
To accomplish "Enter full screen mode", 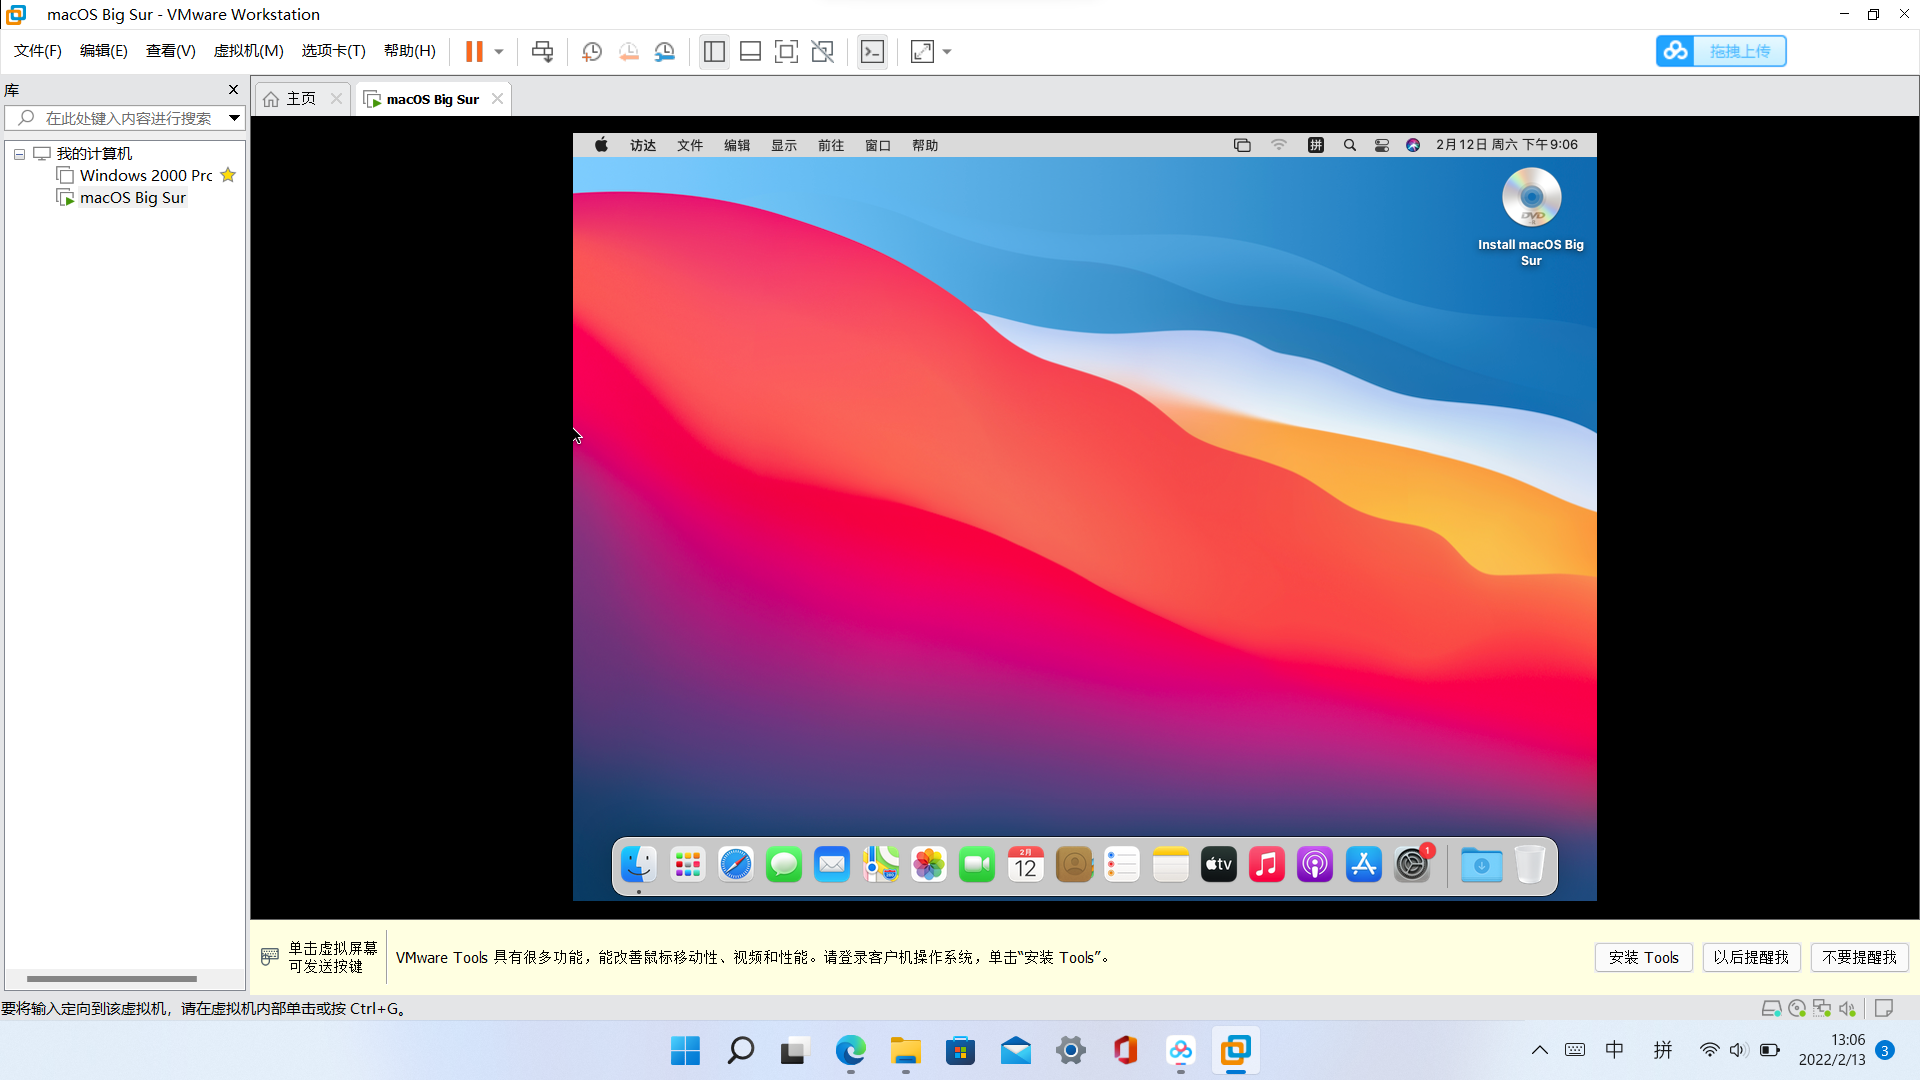I will tap(786, 51).
